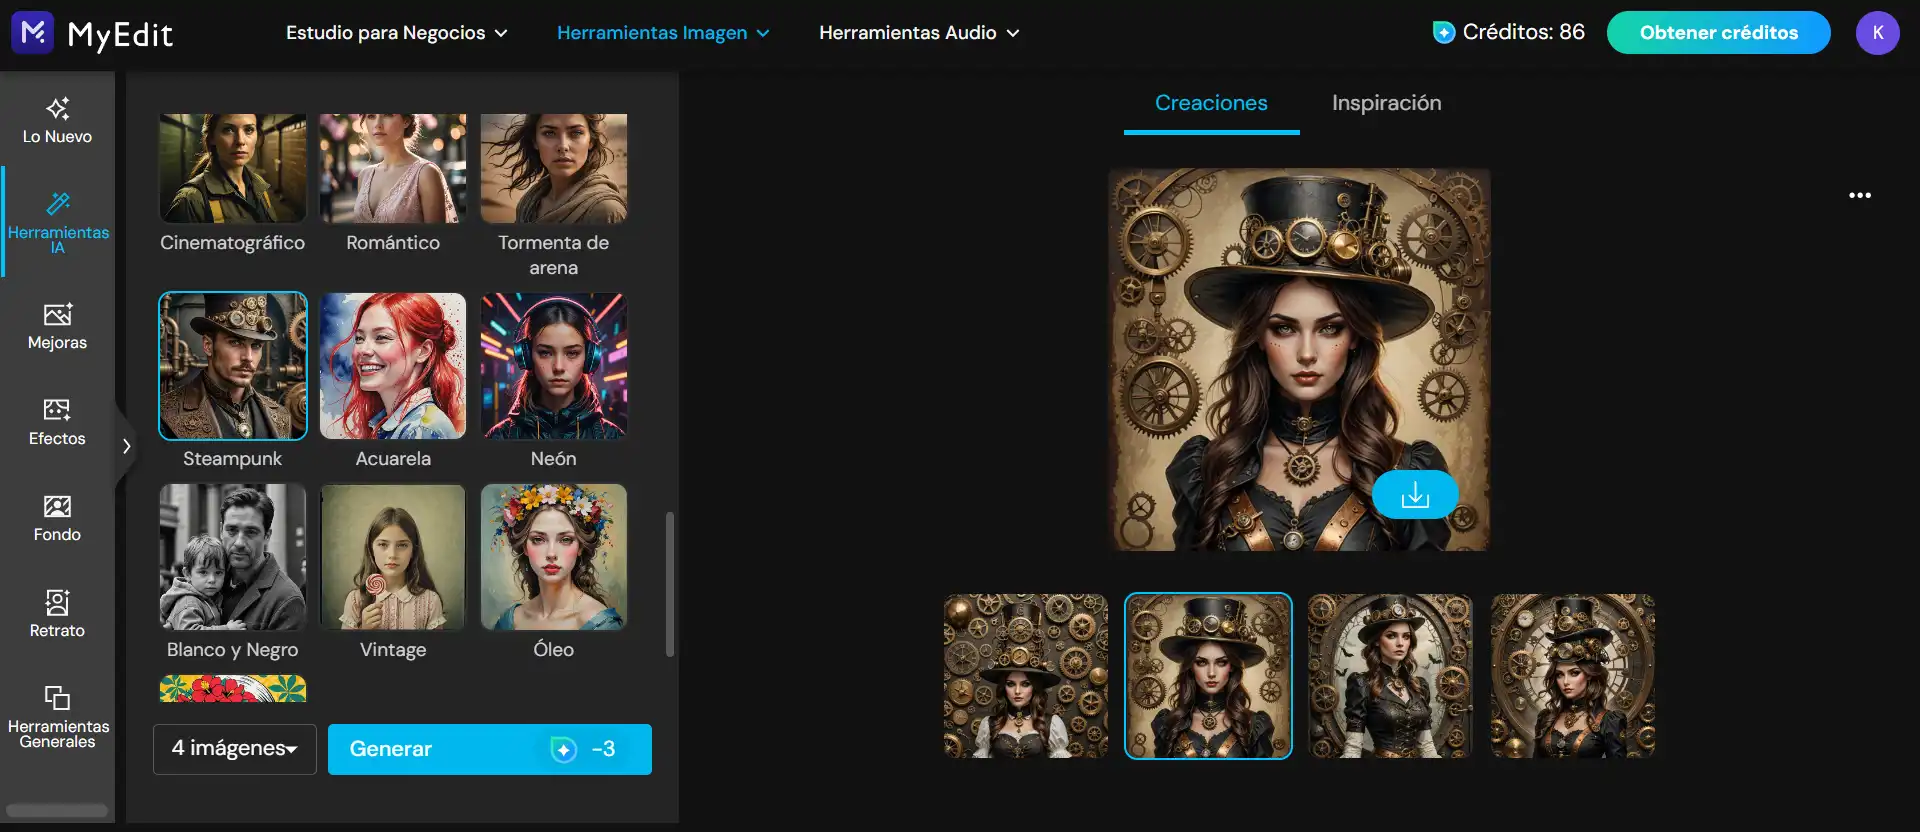Expand the Herramientas Audio menu
Viewport: 1920px width, 832px height.
(x=918, y=33)
